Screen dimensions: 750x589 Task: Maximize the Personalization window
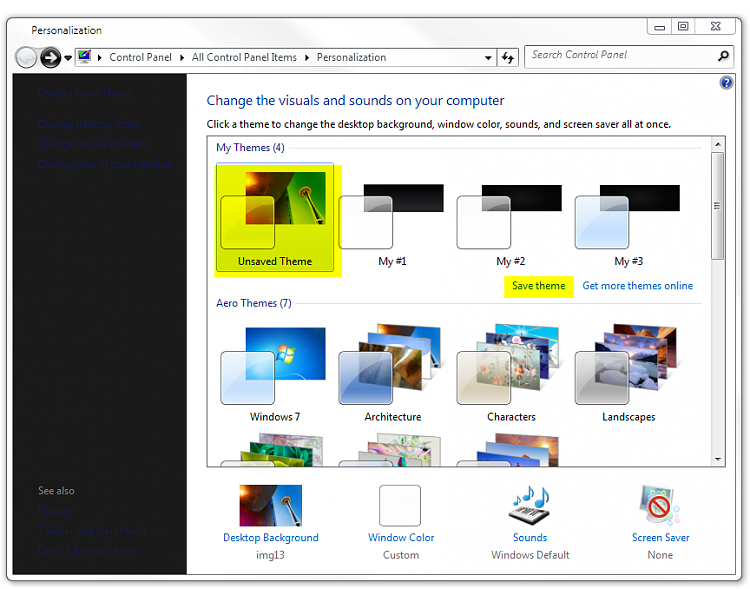pos(683,27)
